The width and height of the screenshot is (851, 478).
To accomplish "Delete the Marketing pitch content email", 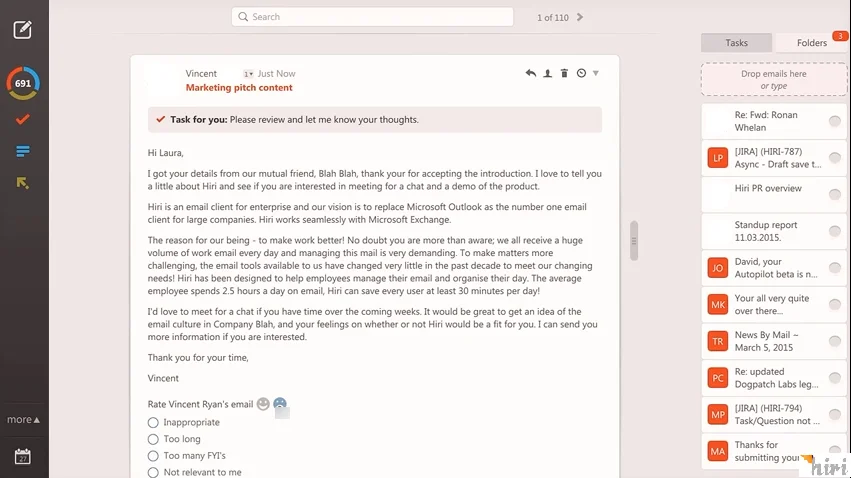I will (x=564, y=73).
